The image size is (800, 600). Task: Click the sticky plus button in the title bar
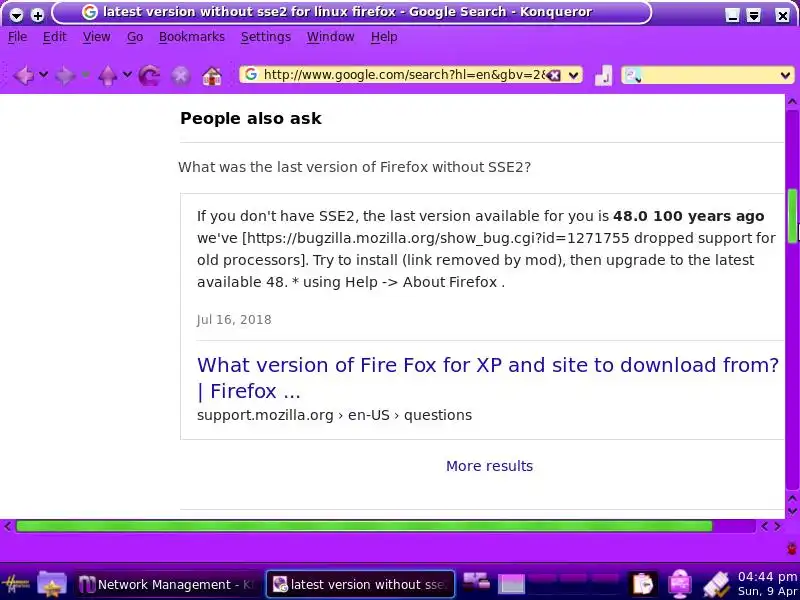[37, 15]
